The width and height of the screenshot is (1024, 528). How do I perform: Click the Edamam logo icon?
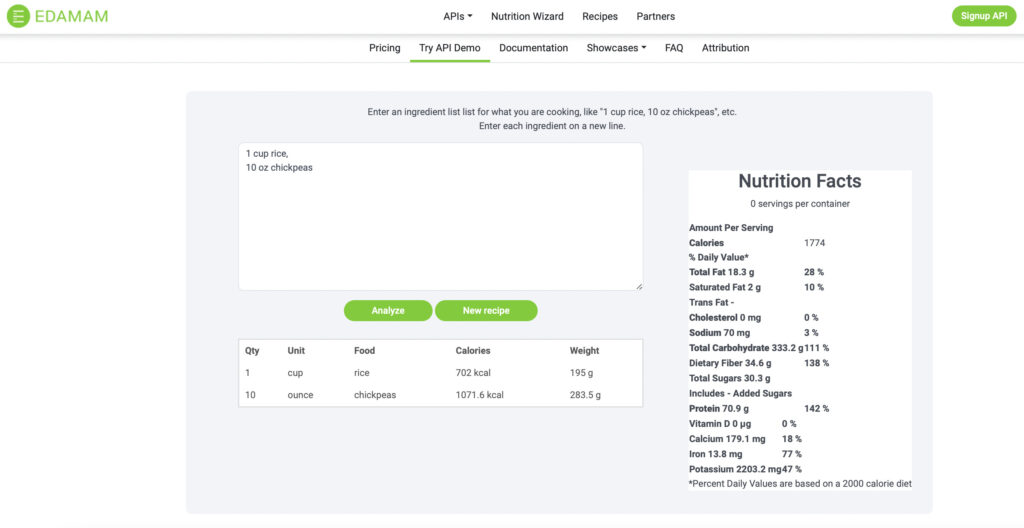[x=18, y=16]
